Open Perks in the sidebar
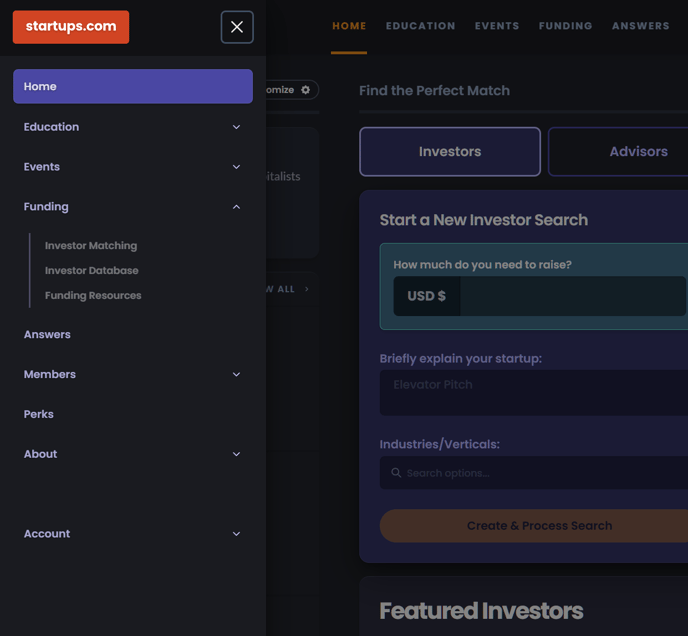688x636 pixels. pyautogui.click(x=39, y=414)
